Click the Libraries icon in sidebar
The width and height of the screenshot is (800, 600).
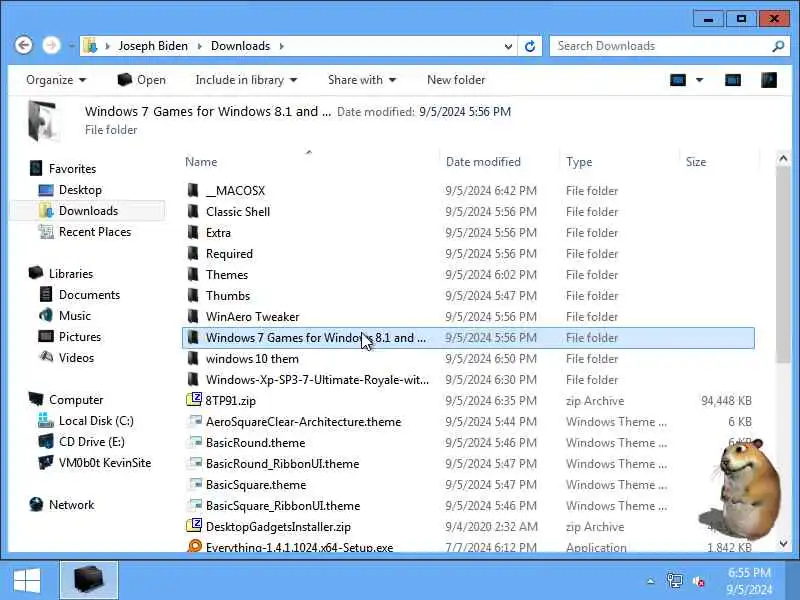point(36,273)
